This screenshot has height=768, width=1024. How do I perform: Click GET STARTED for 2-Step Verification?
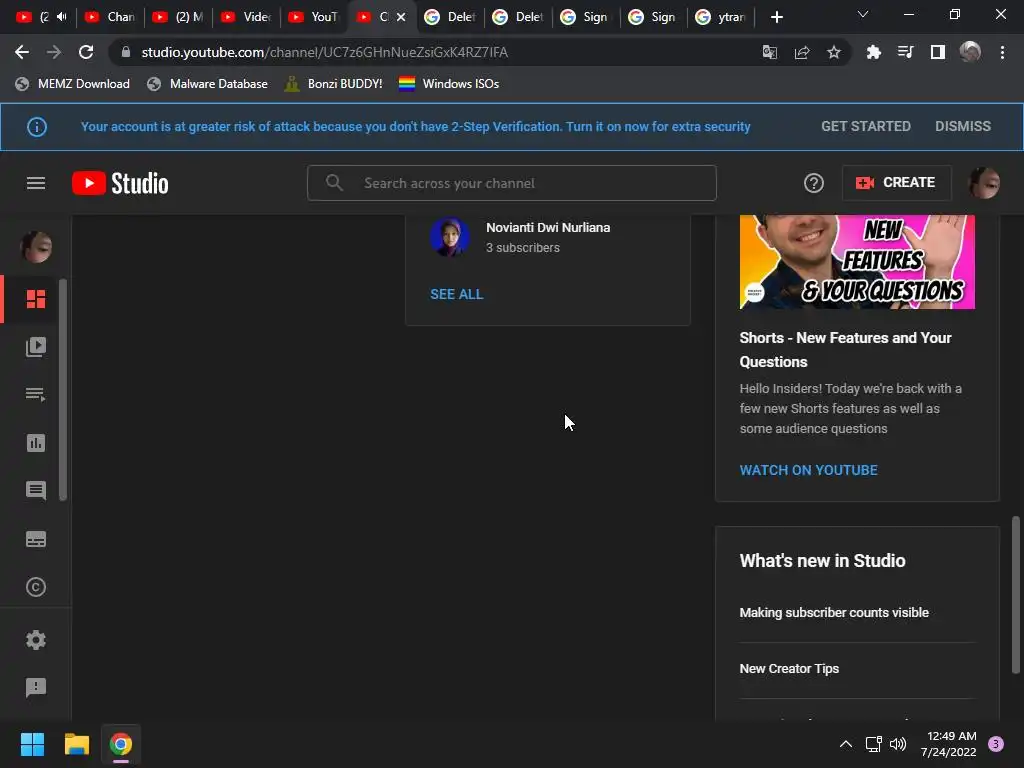(865, 126)
